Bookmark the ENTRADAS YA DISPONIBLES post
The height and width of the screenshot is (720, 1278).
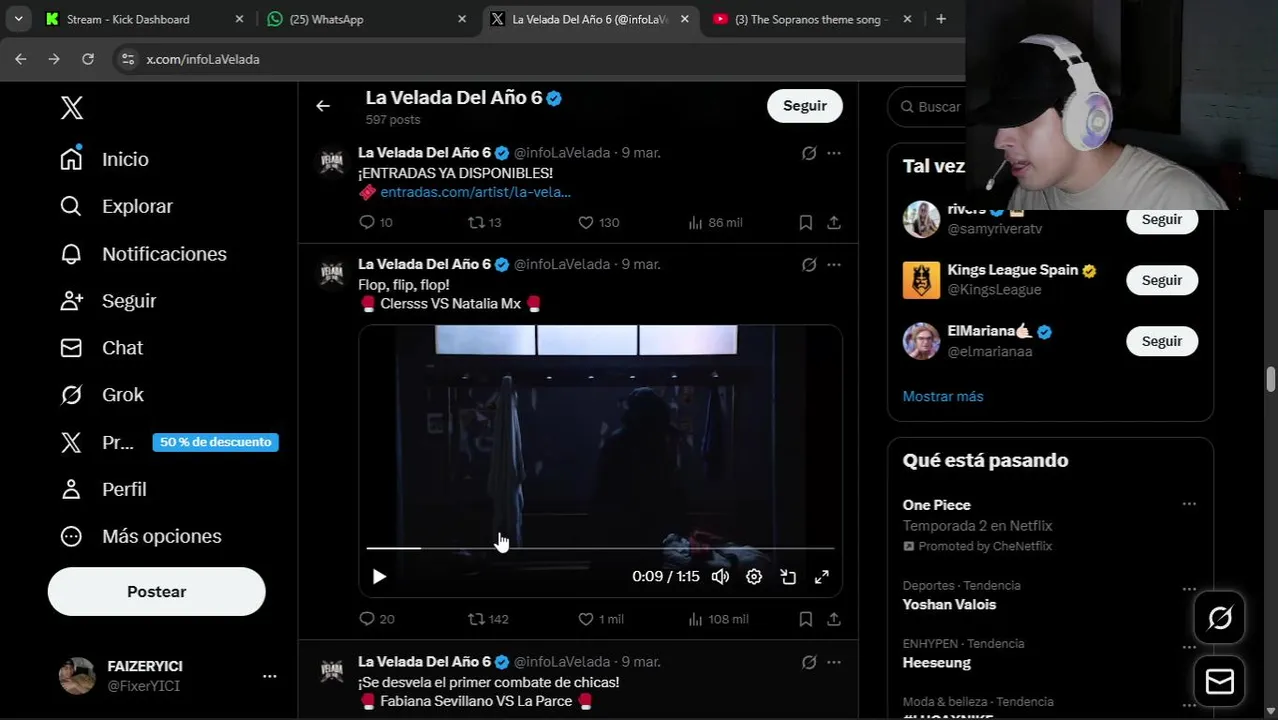pos(805,222)
